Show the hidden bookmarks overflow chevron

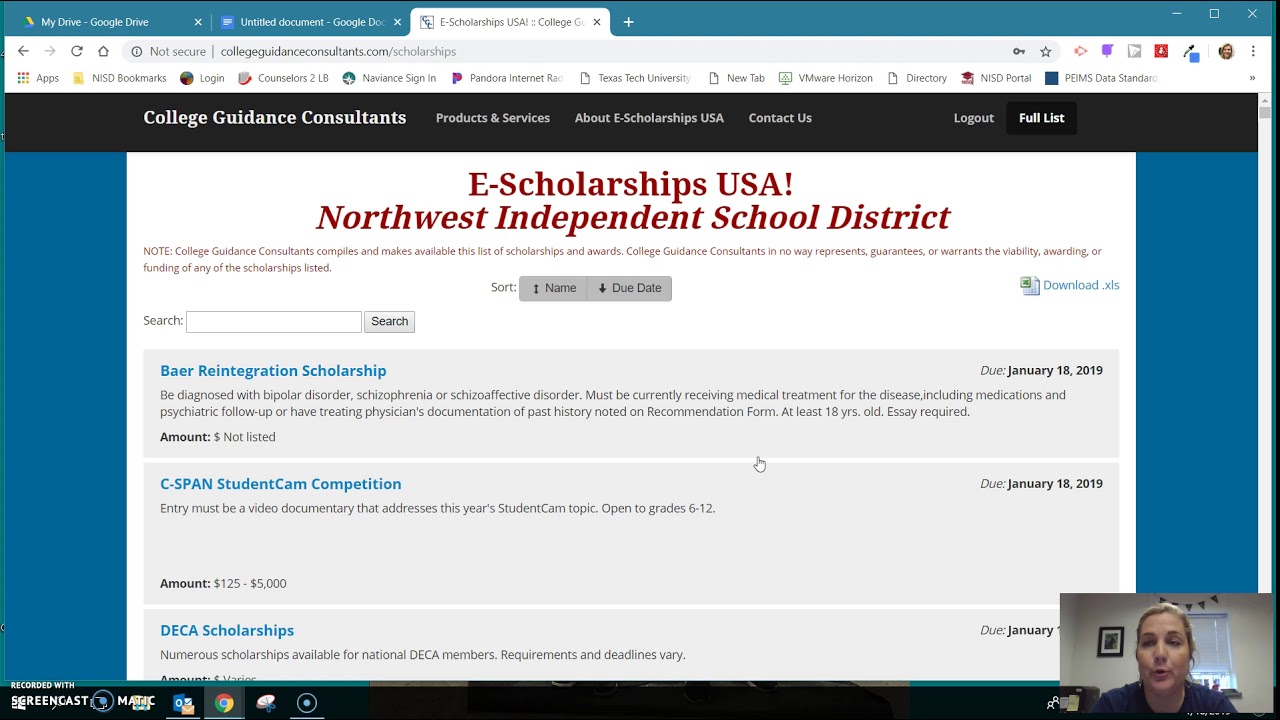pyautogui.click(x=1252, y=78)
